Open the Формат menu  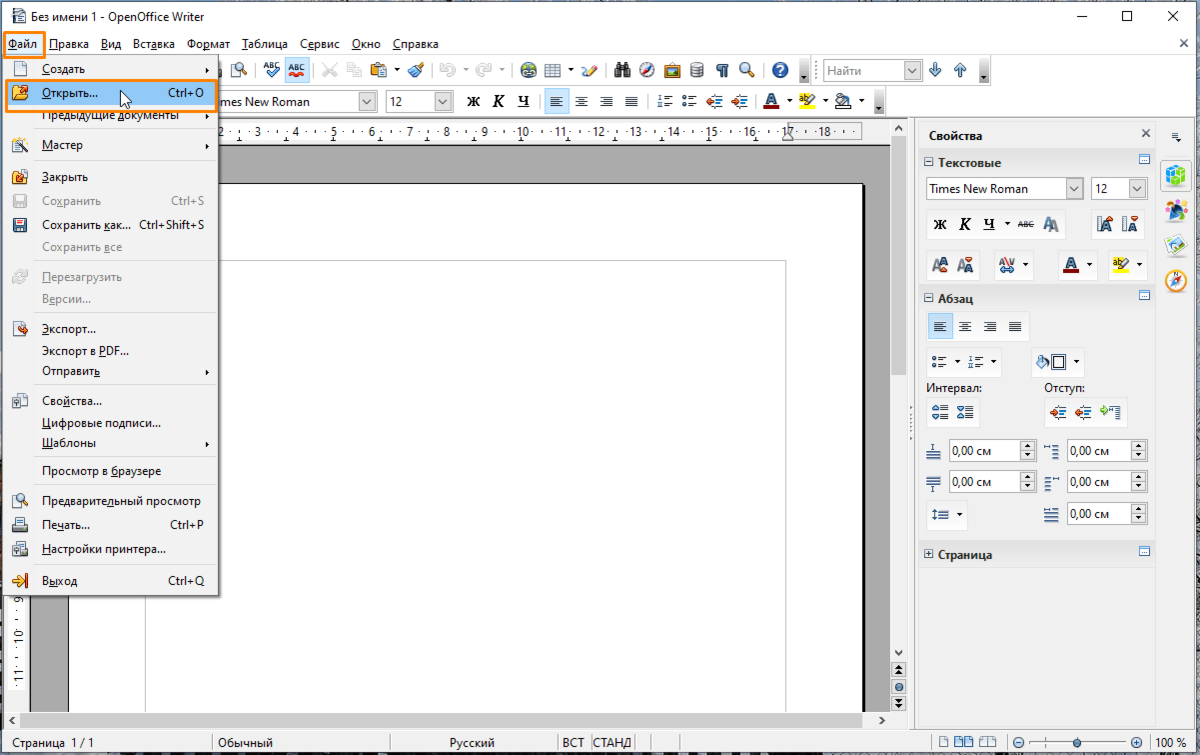208,44
